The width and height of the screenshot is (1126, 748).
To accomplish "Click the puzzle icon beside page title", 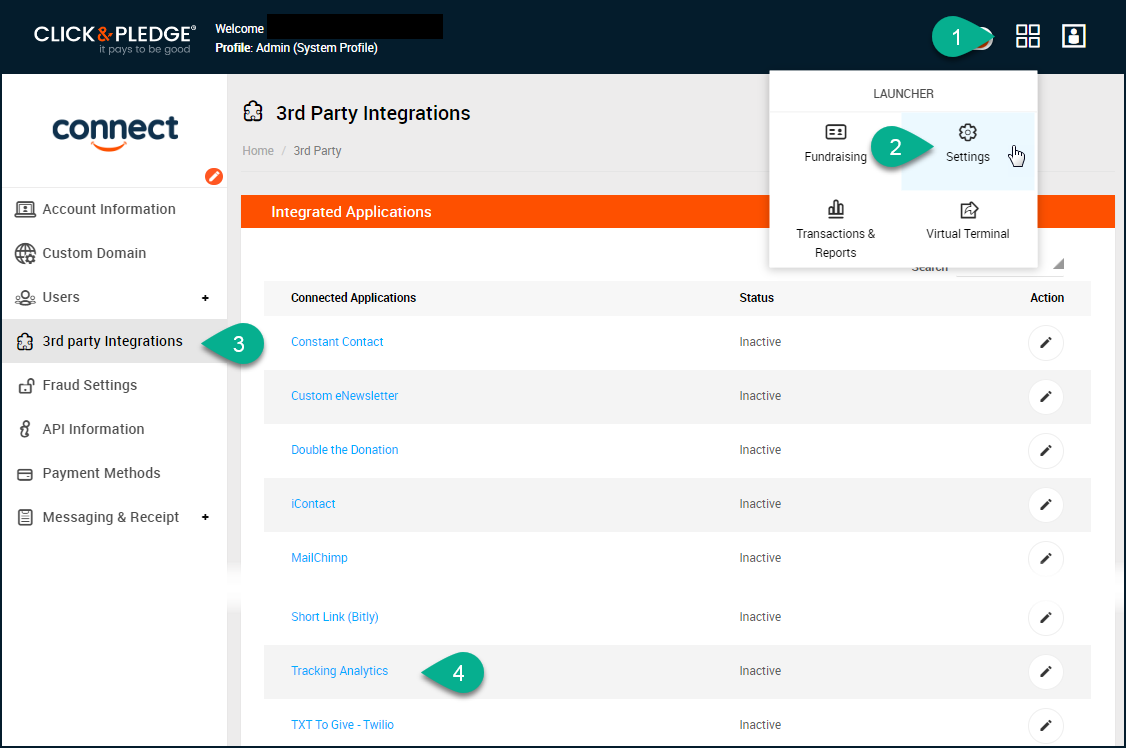I will point(253,112).
